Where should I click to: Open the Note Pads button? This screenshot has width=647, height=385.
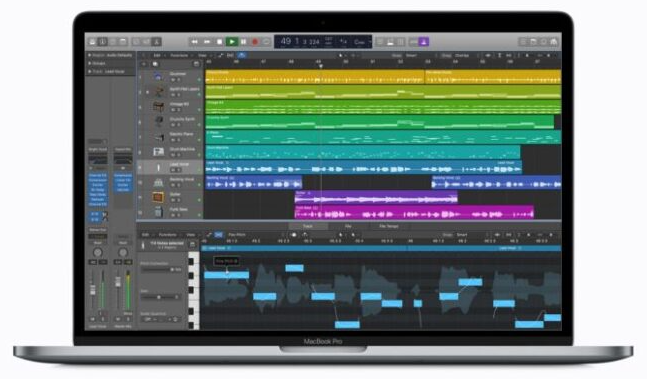pyautogui.click(x=534, y=42)
